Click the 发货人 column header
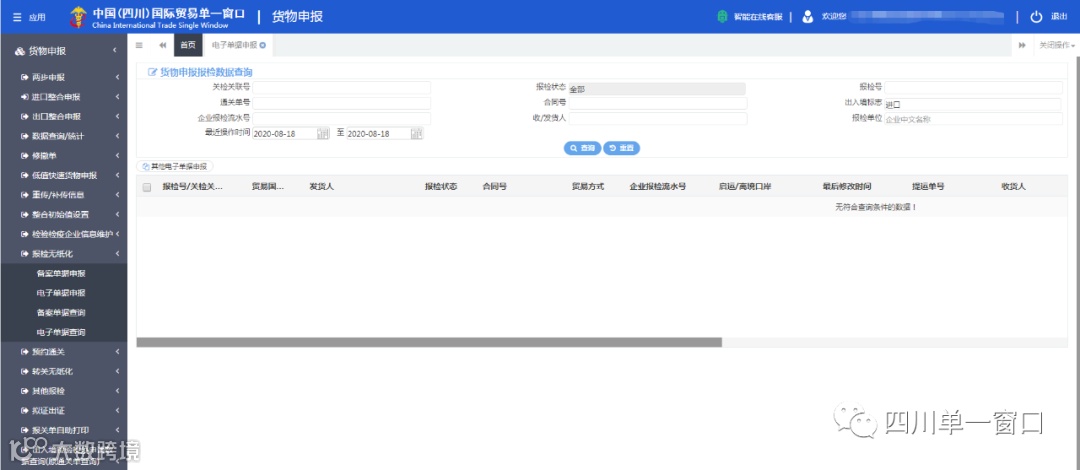 pos(322,187)
